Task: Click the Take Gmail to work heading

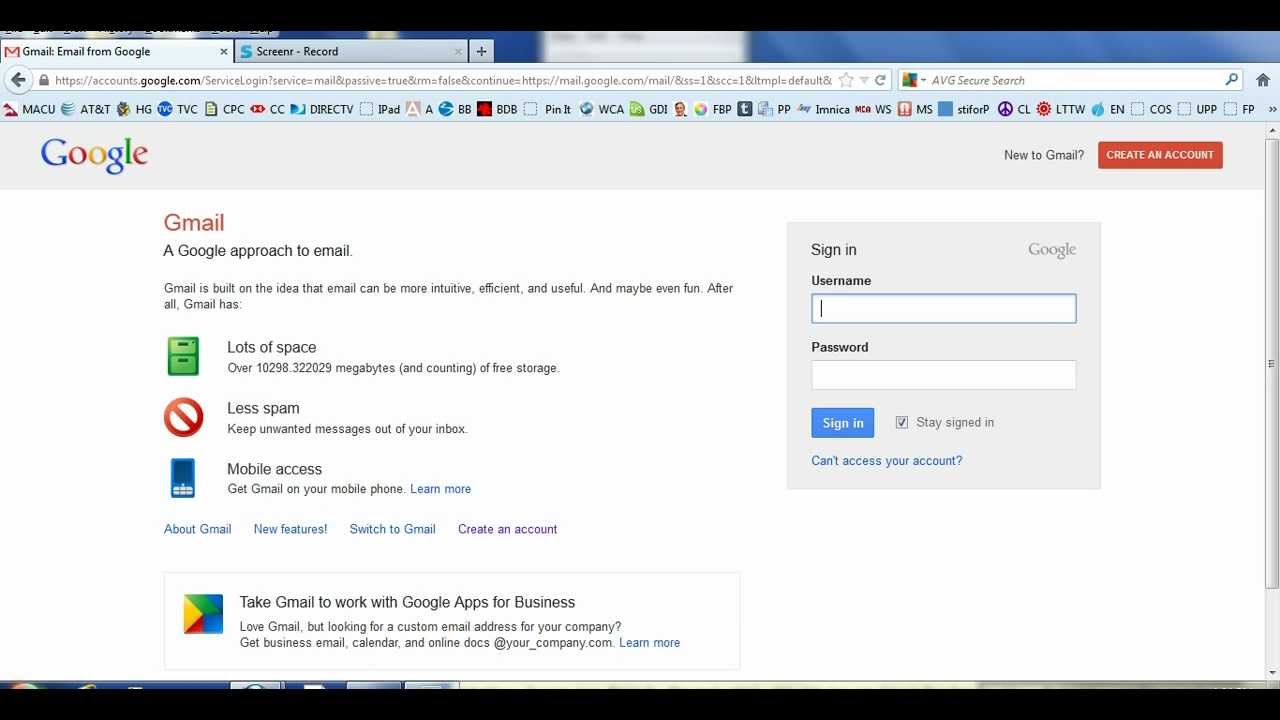Action: coord(407,602)
